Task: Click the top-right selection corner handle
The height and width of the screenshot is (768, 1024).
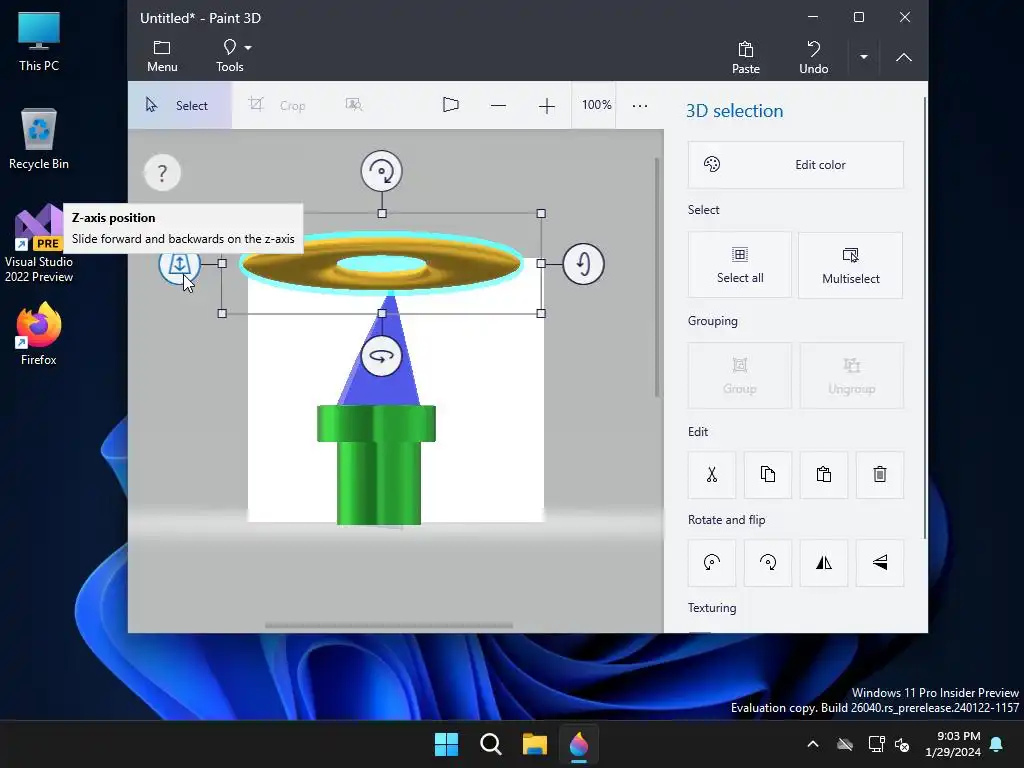Action: pyautogui.click(x=541, y=214)
